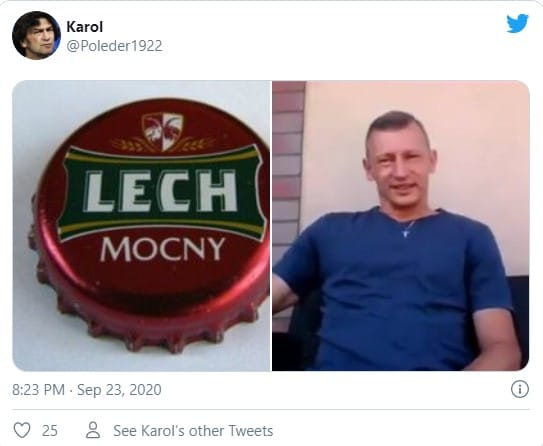Open See Karol's other Tweets link
The image size is (543, 446).
pos(193,431)
